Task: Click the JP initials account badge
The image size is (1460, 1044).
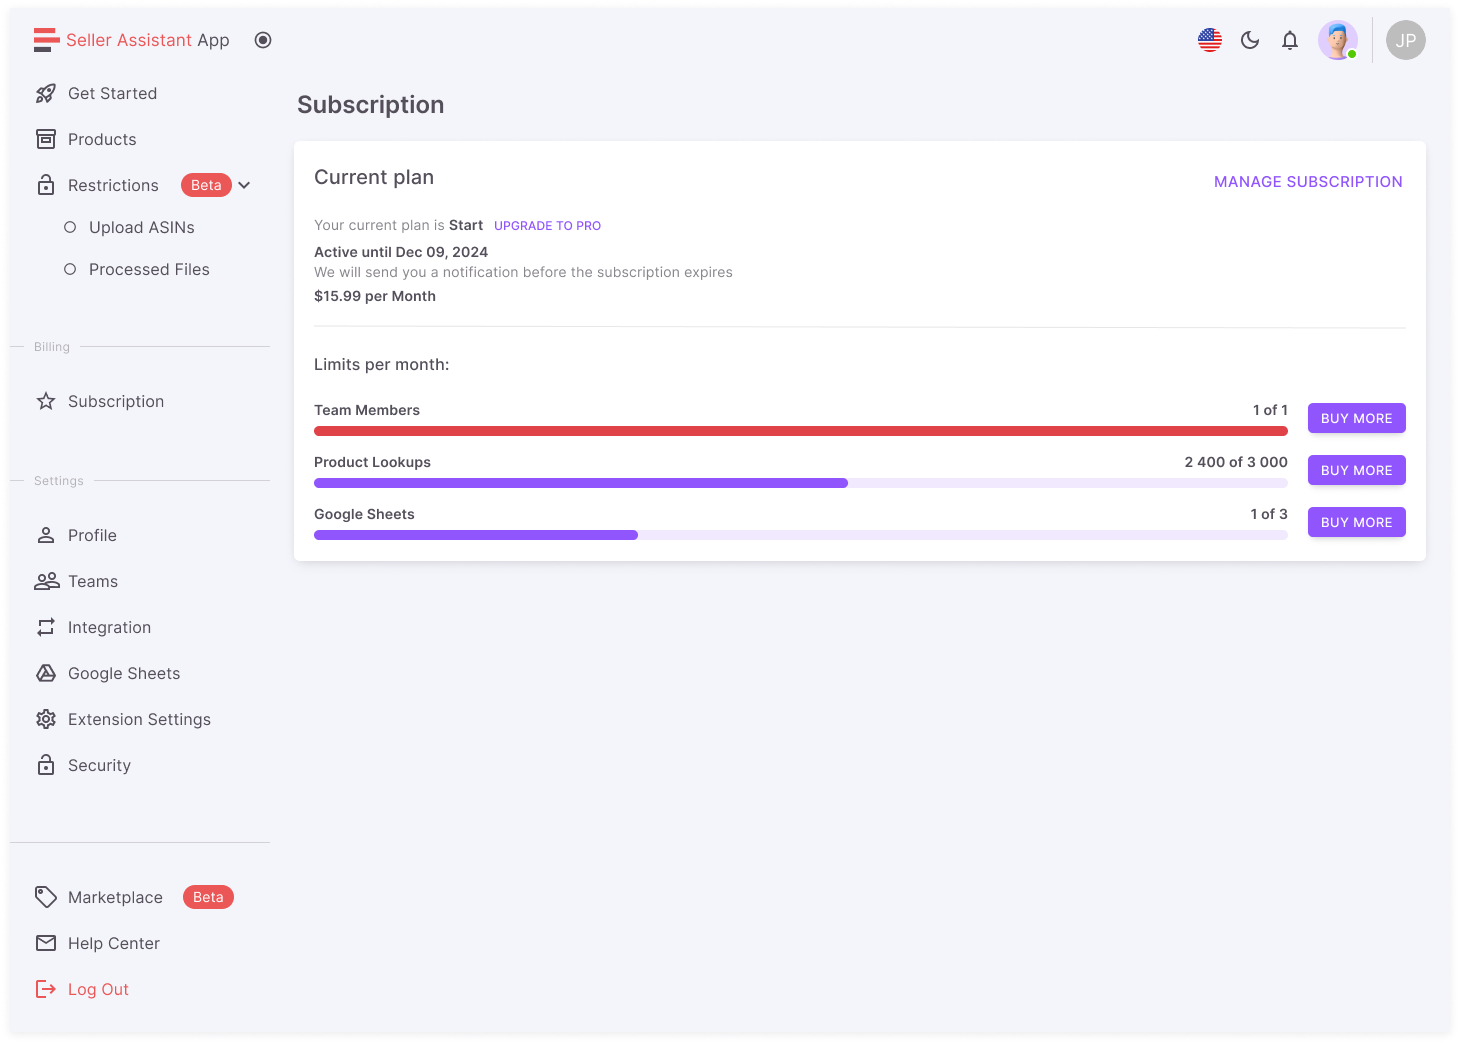Action: [x=1405, y=40]
